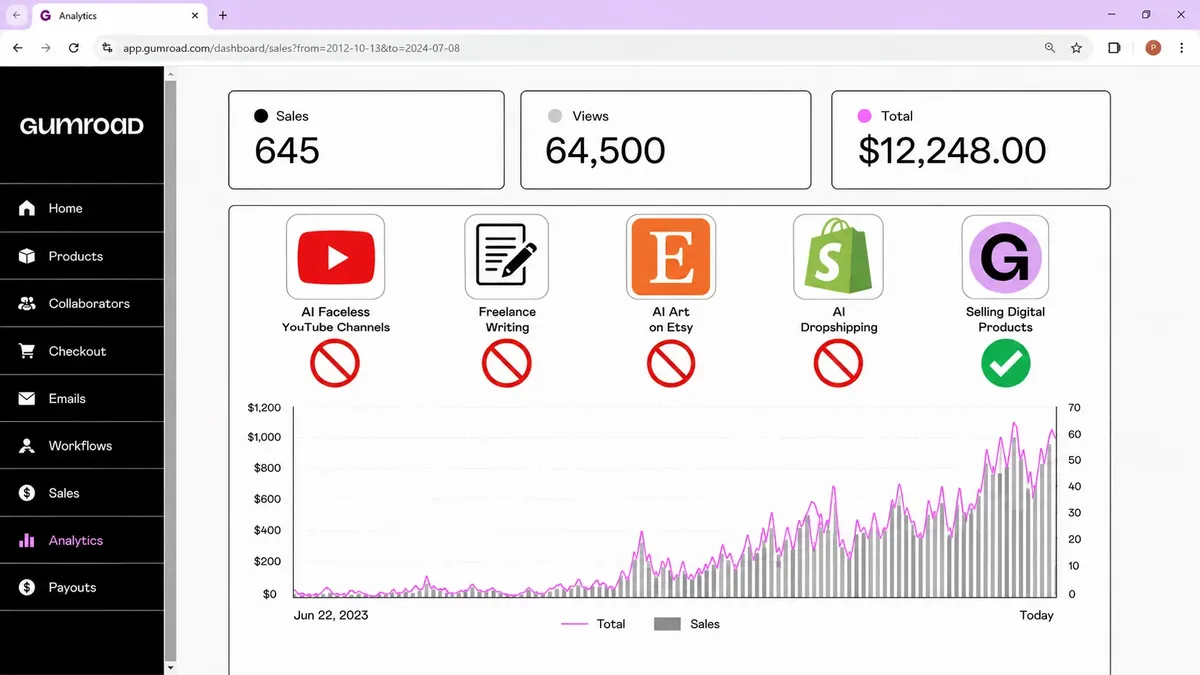Open a new browser tab
Screen dimensions: 1200x675
223,16
